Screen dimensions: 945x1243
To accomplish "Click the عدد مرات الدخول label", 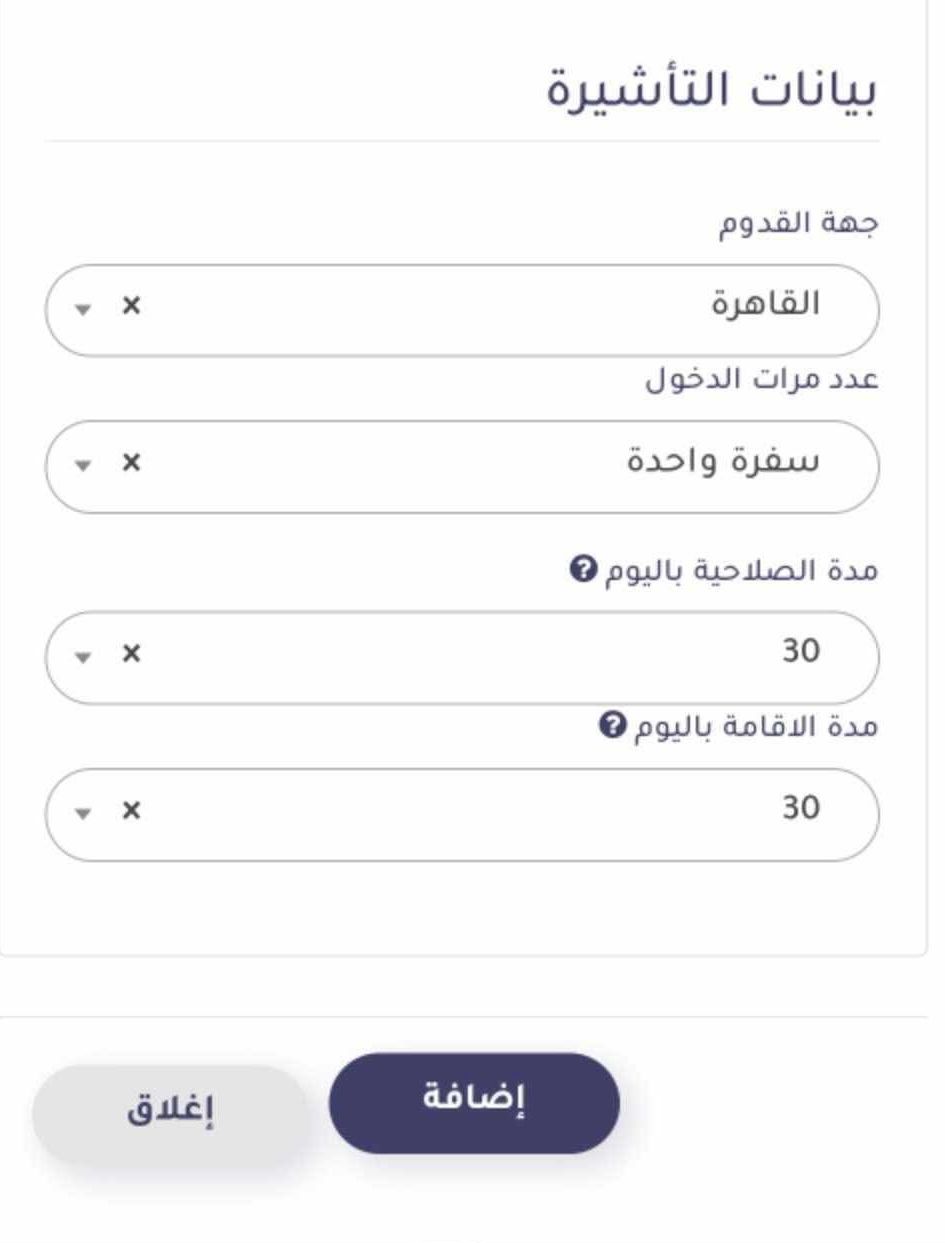I will [x=761, y=381].
